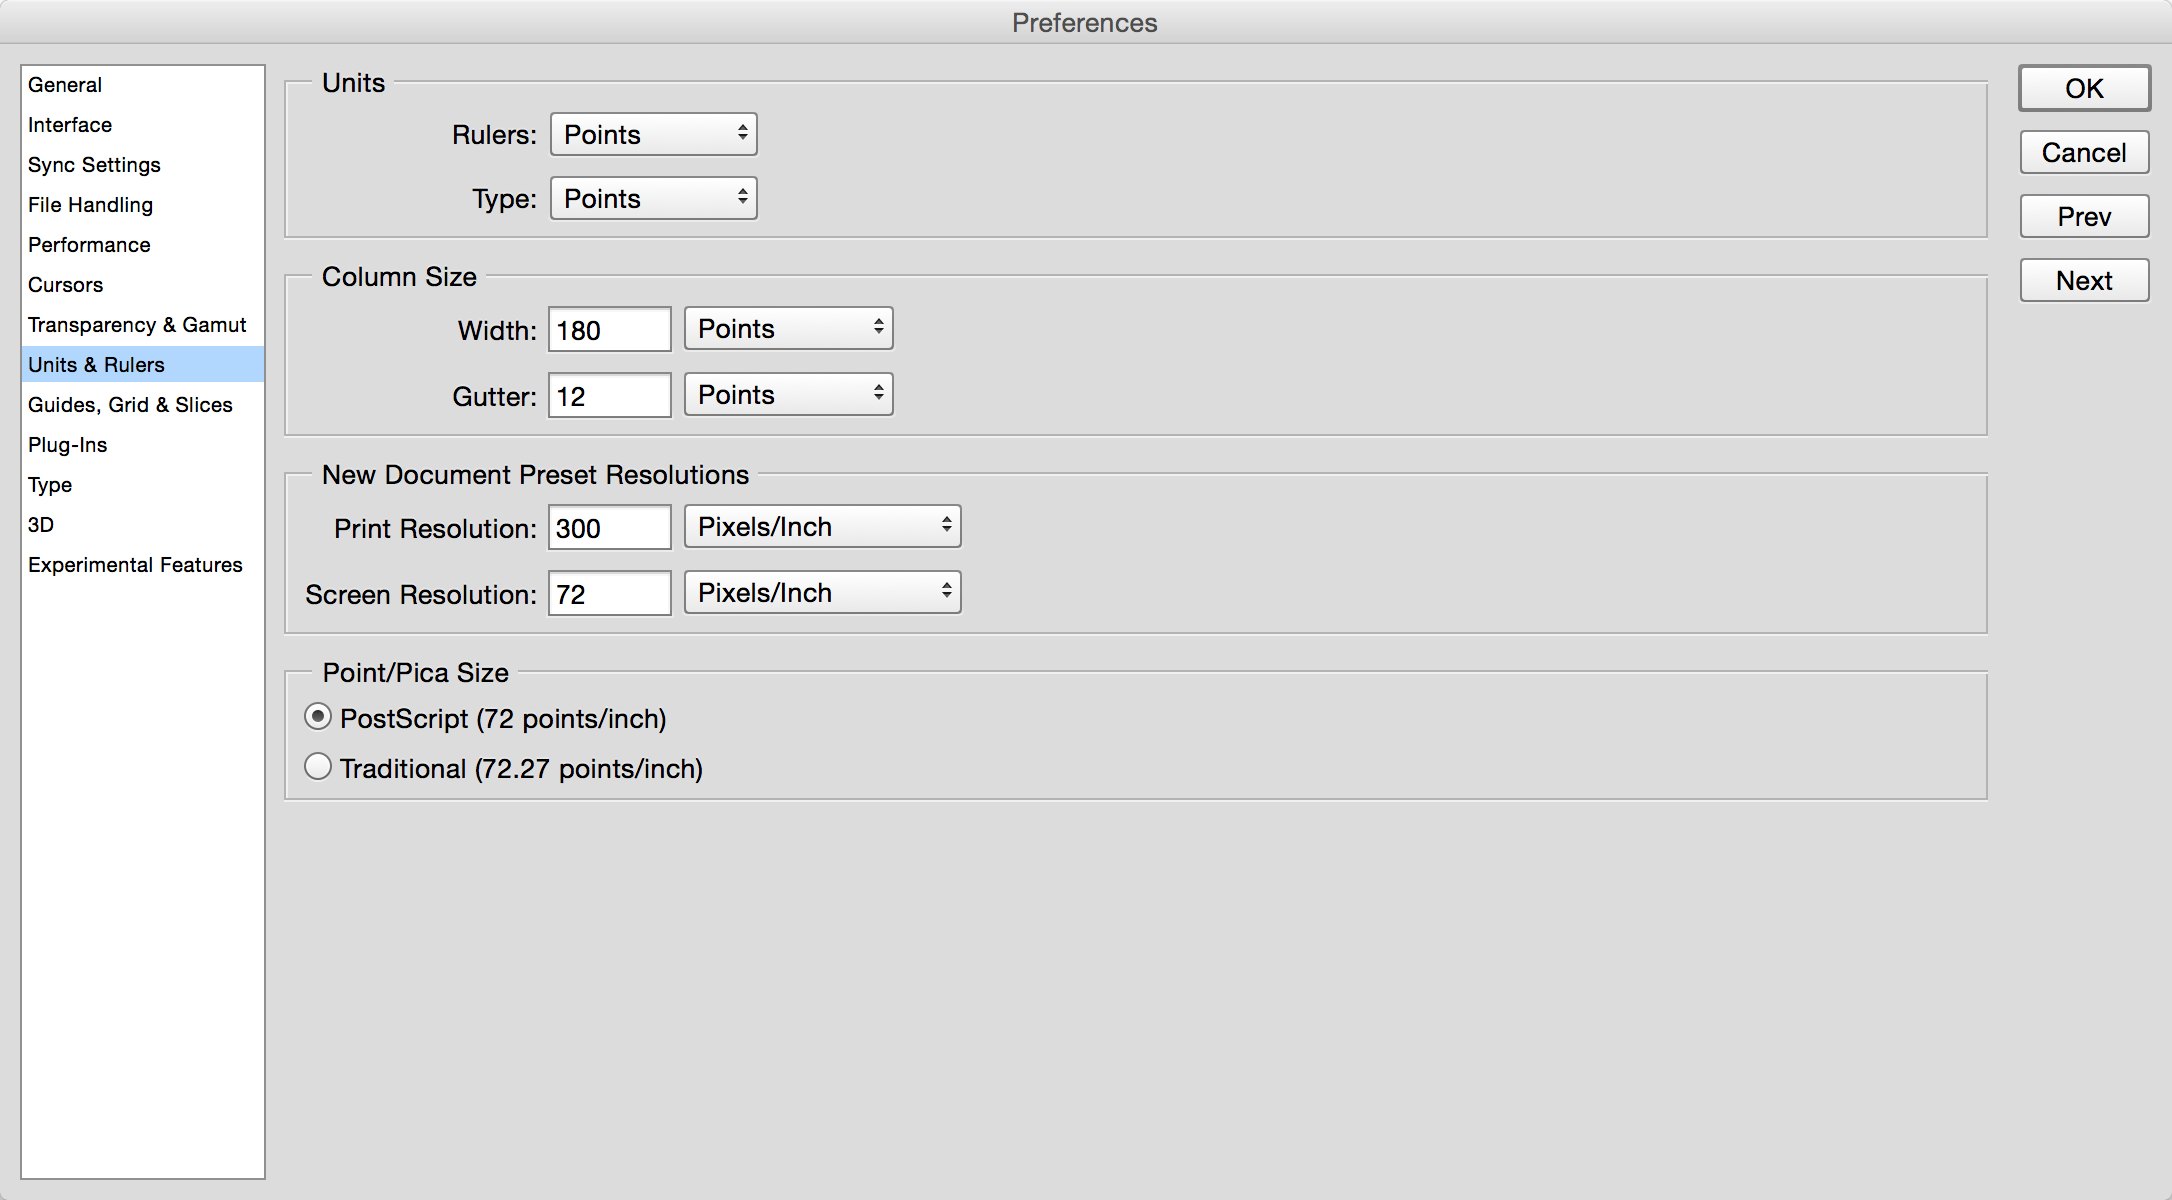
Task: Go to previous preferences page with Prev
Action: [2085, 216]
